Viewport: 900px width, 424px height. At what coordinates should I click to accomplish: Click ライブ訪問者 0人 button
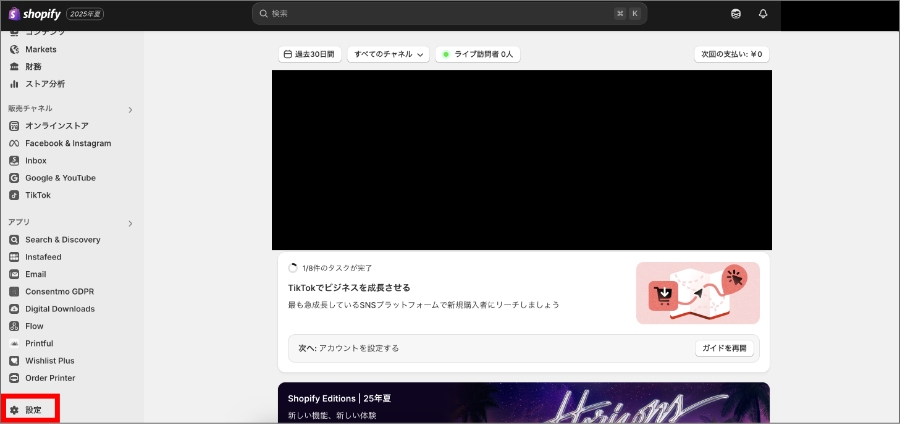click(x=478, y=55)
